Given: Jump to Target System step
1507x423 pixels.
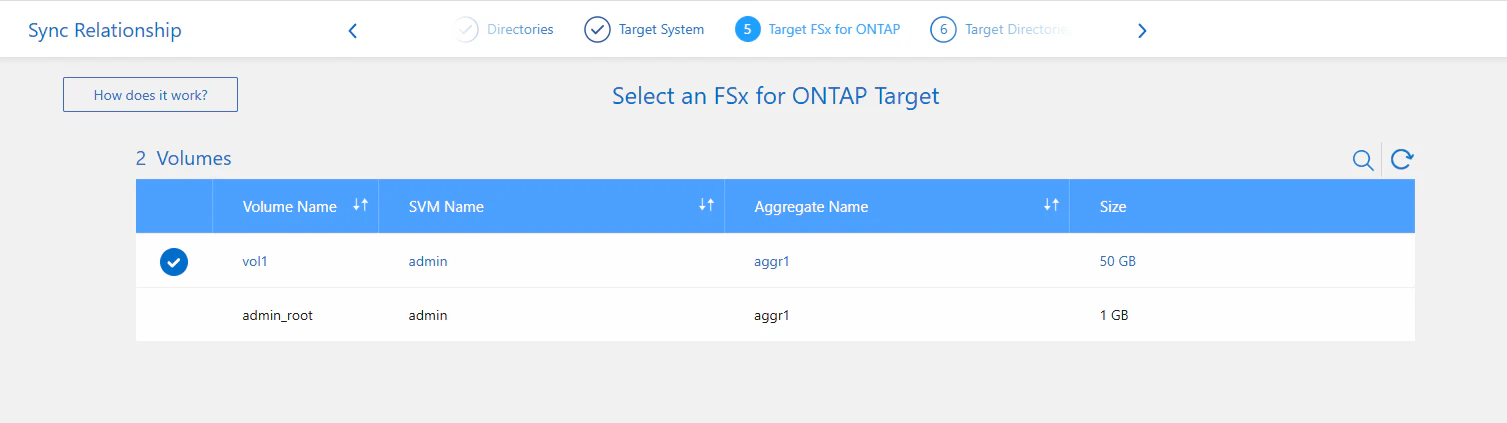Looking at the screenshot, I should (661, 29).
